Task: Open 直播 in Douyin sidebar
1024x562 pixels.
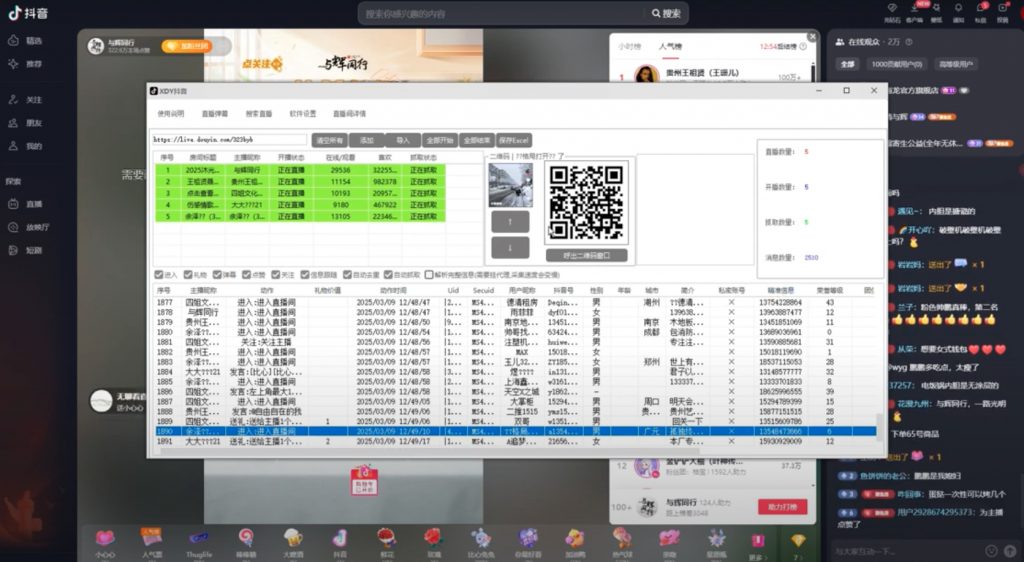Action: (x=26, y=204)
